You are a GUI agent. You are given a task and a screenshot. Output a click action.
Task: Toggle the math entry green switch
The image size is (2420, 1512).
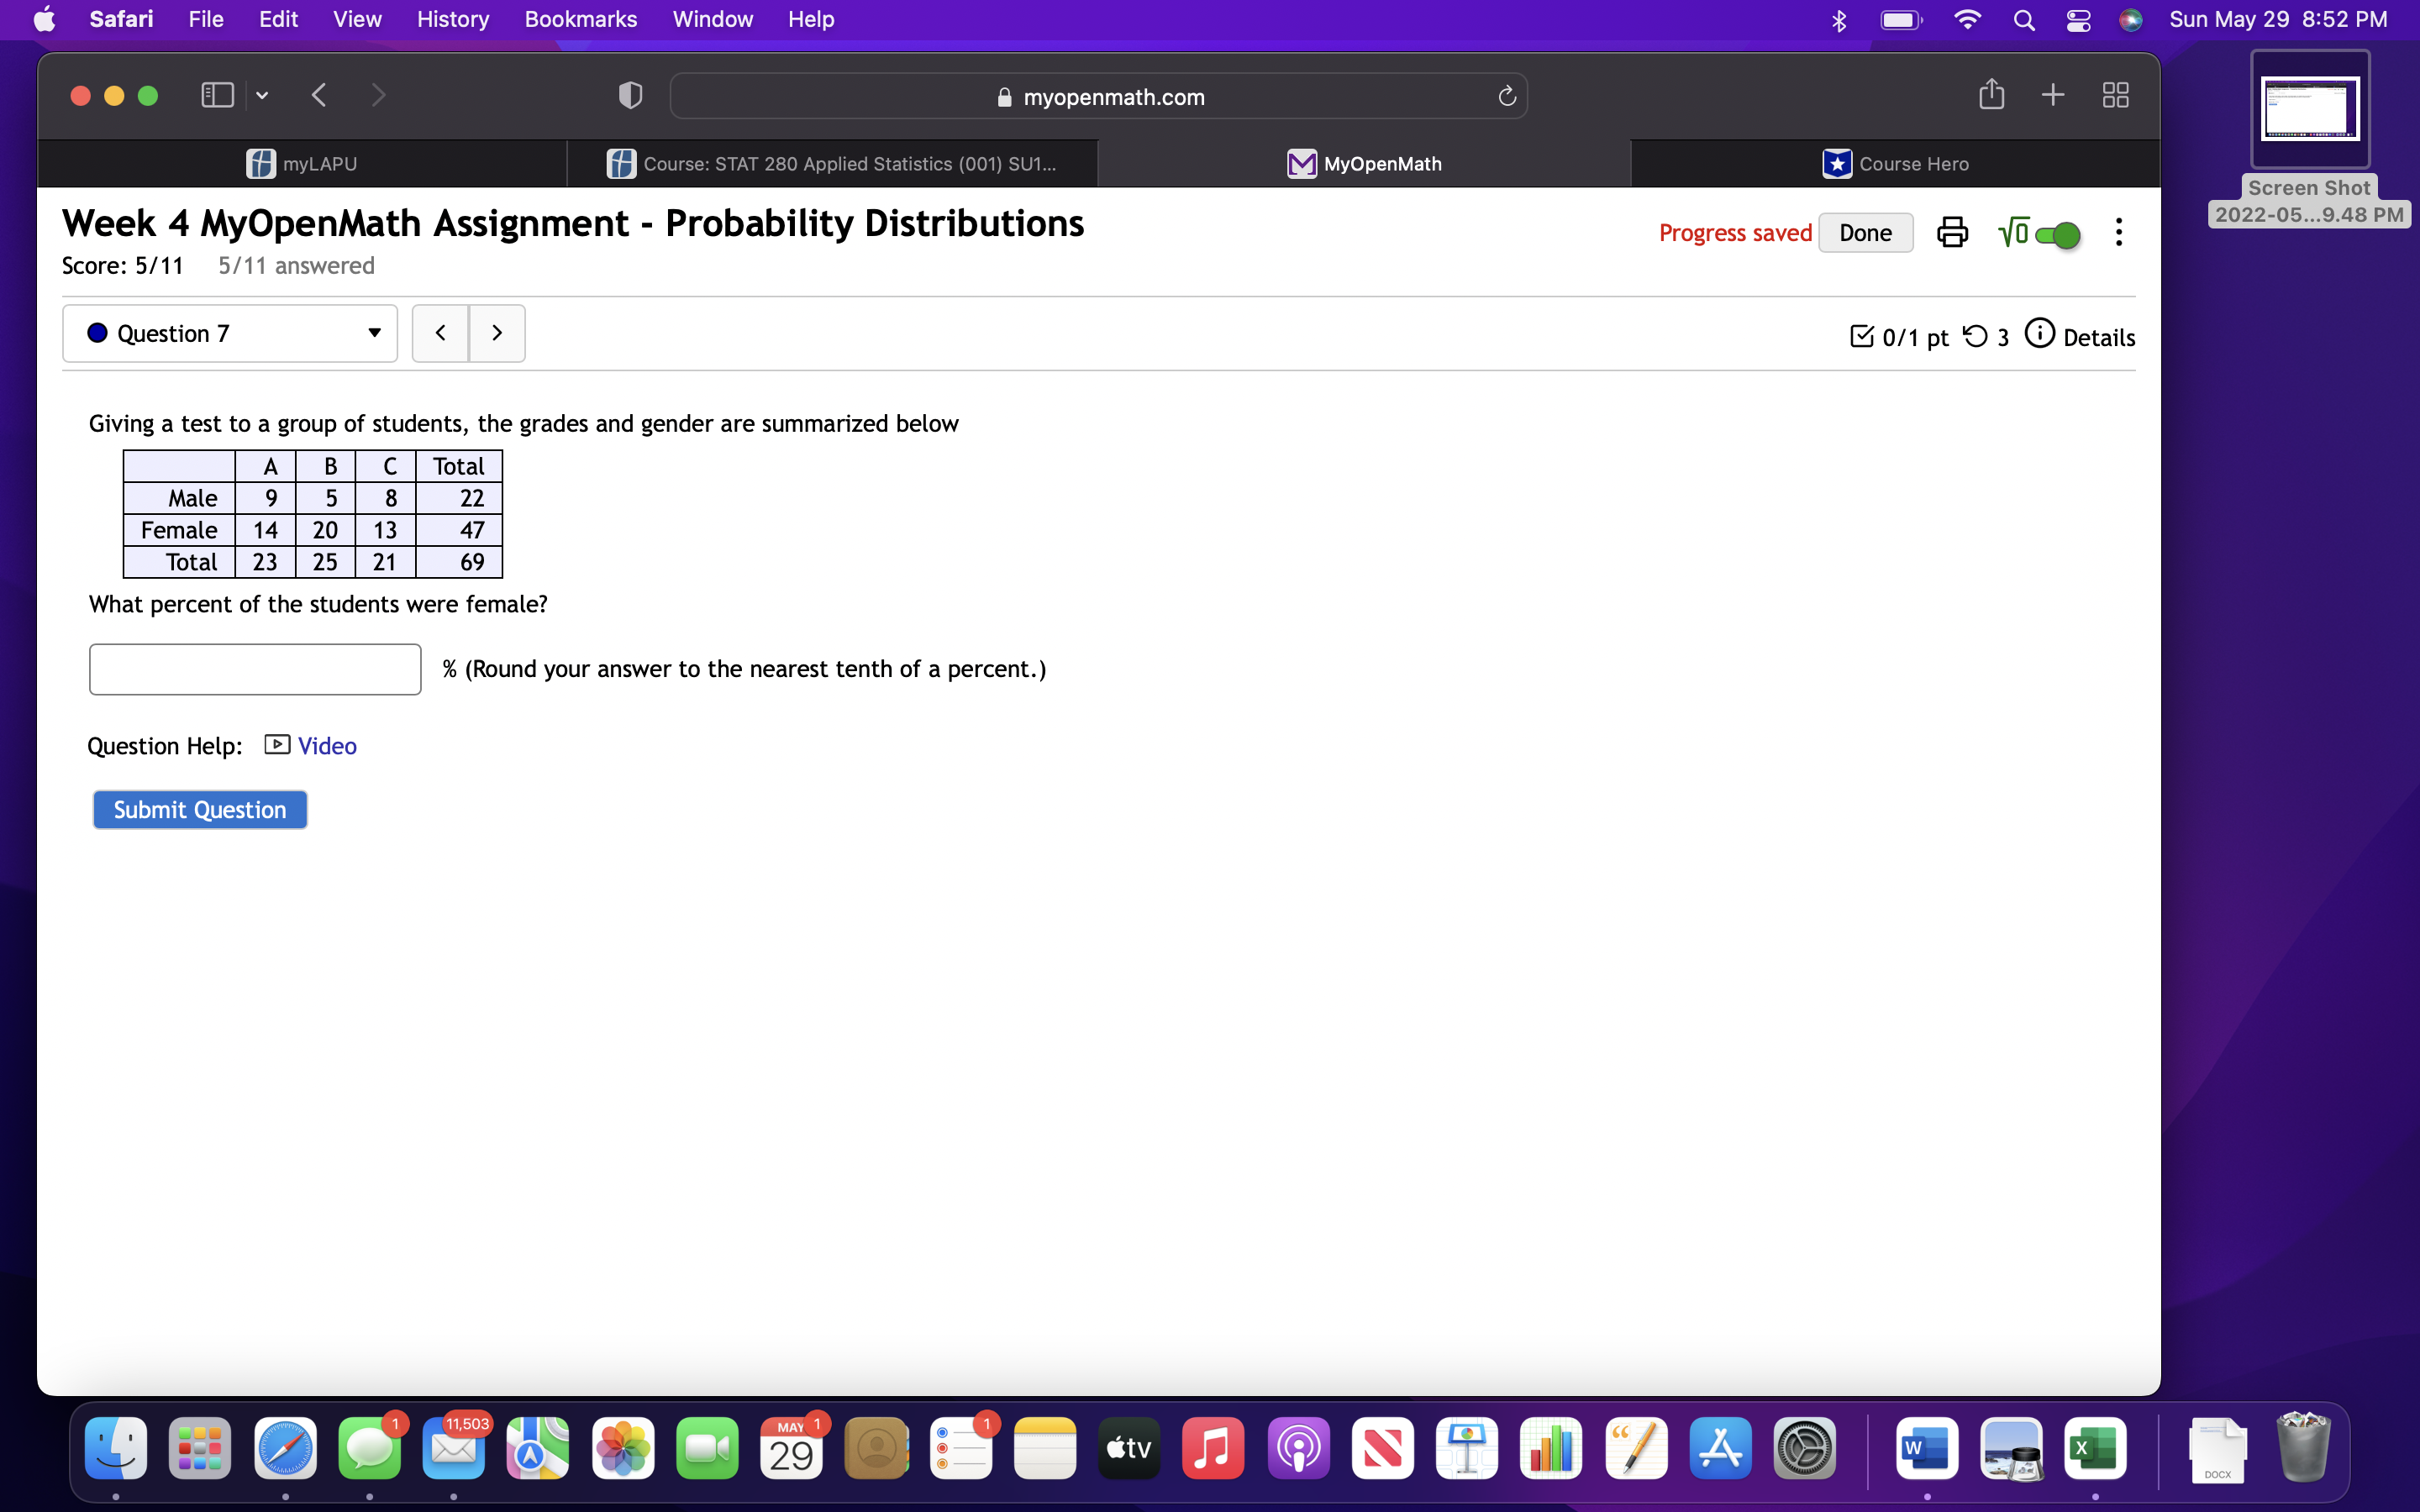click(x=2057, y=235)
